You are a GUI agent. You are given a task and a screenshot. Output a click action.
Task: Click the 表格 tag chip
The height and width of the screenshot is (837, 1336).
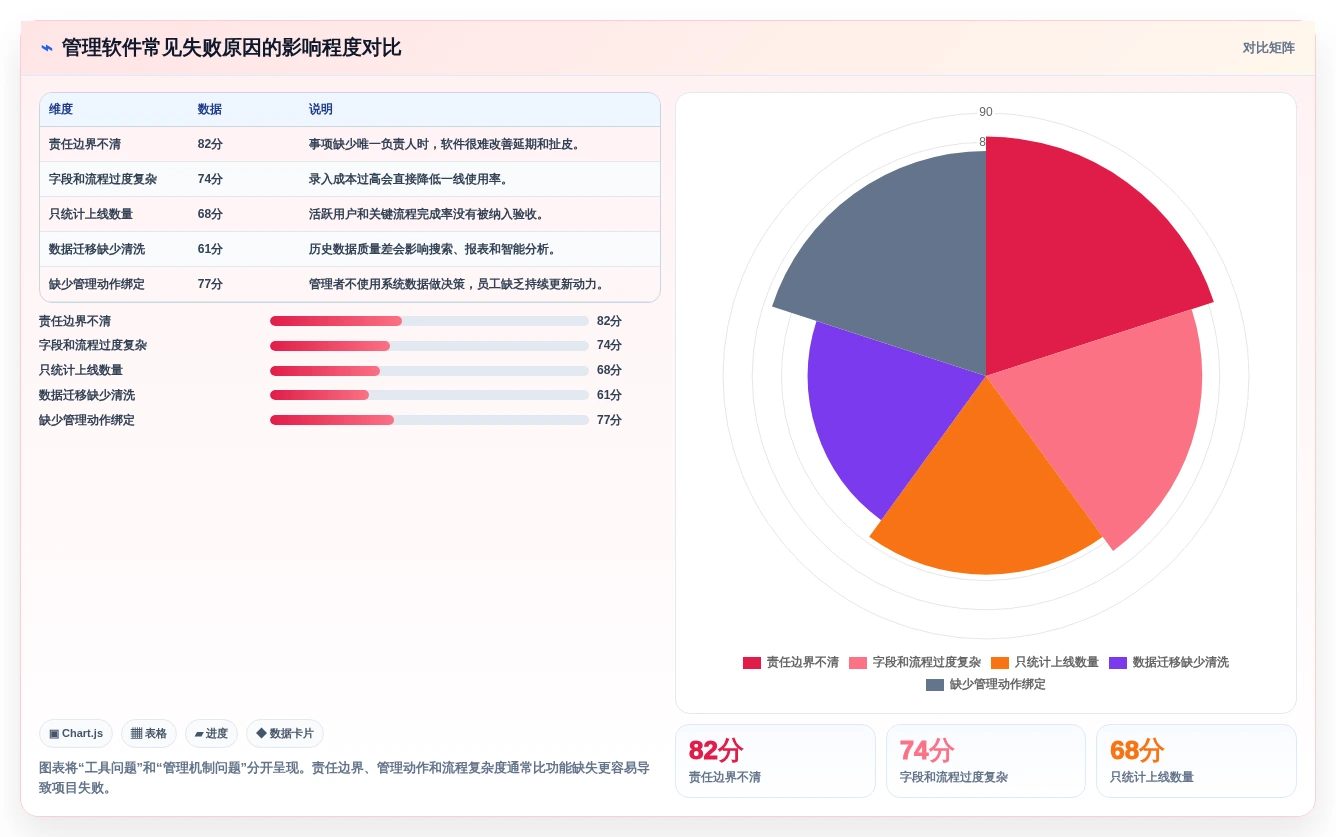point(149,733)
